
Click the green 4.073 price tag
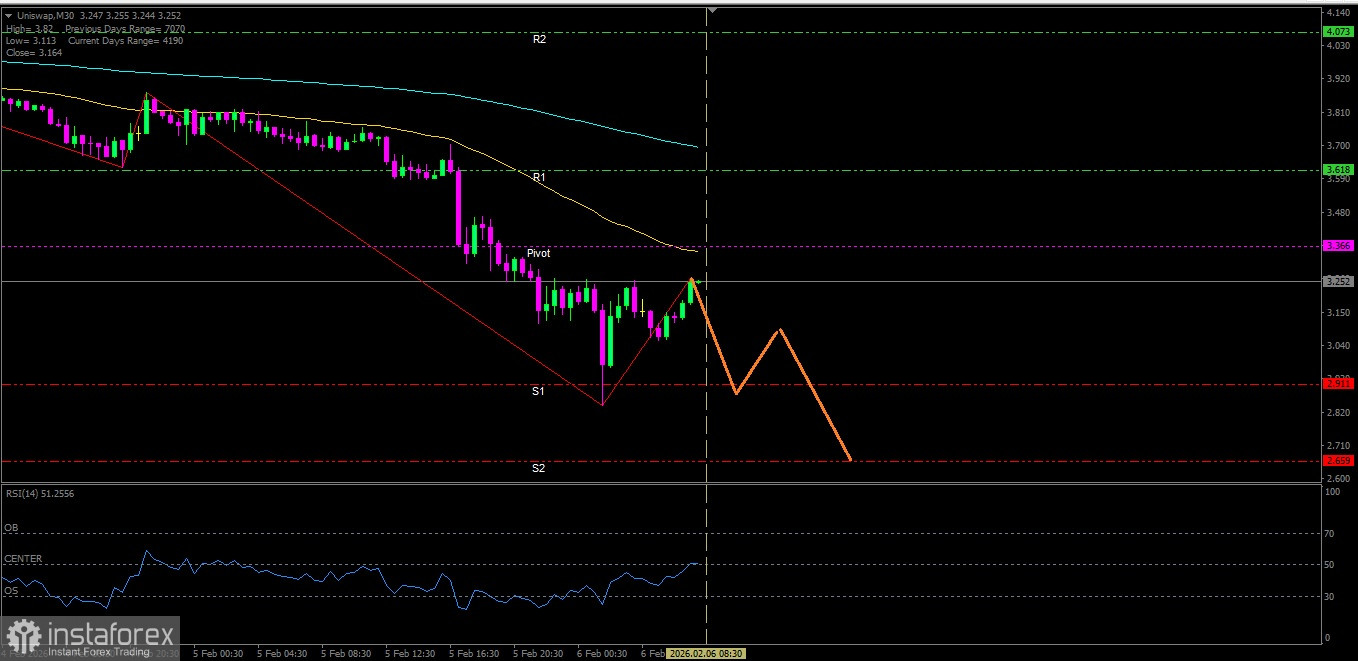pos(1338,32)
